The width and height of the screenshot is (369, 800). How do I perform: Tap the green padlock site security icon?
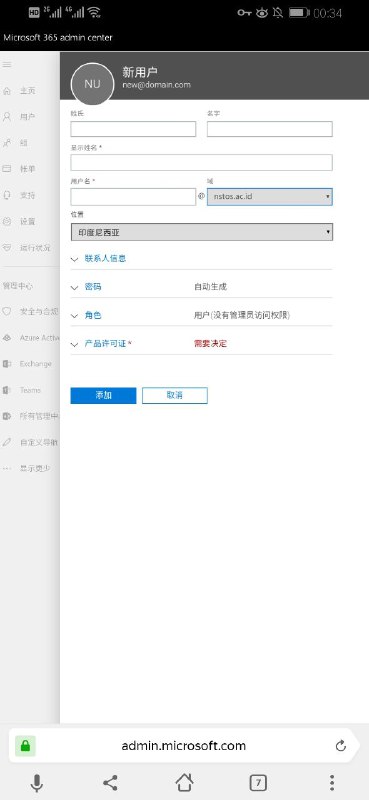click(25, 746)
